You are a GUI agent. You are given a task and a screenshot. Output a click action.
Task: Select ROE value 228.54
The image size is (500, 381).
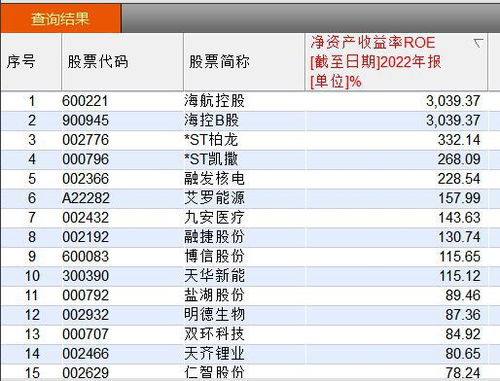[x=459, y=179]
